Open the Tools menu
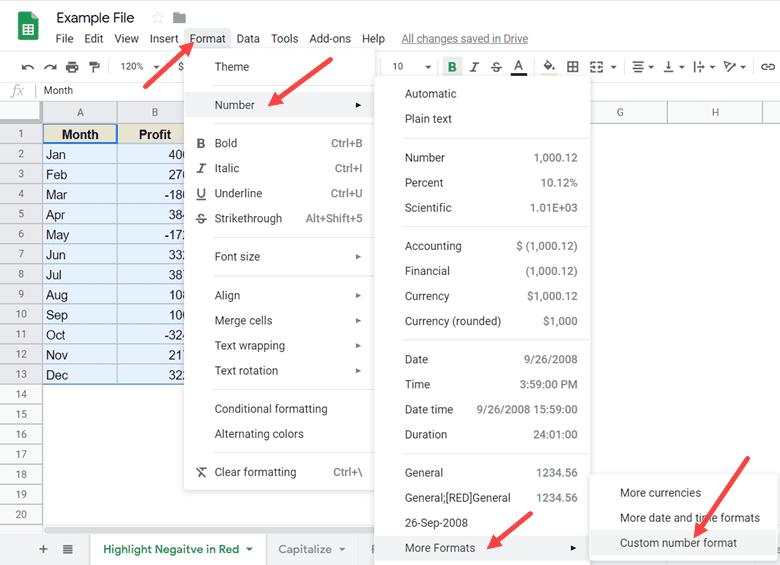 click(x=285, y=39)
